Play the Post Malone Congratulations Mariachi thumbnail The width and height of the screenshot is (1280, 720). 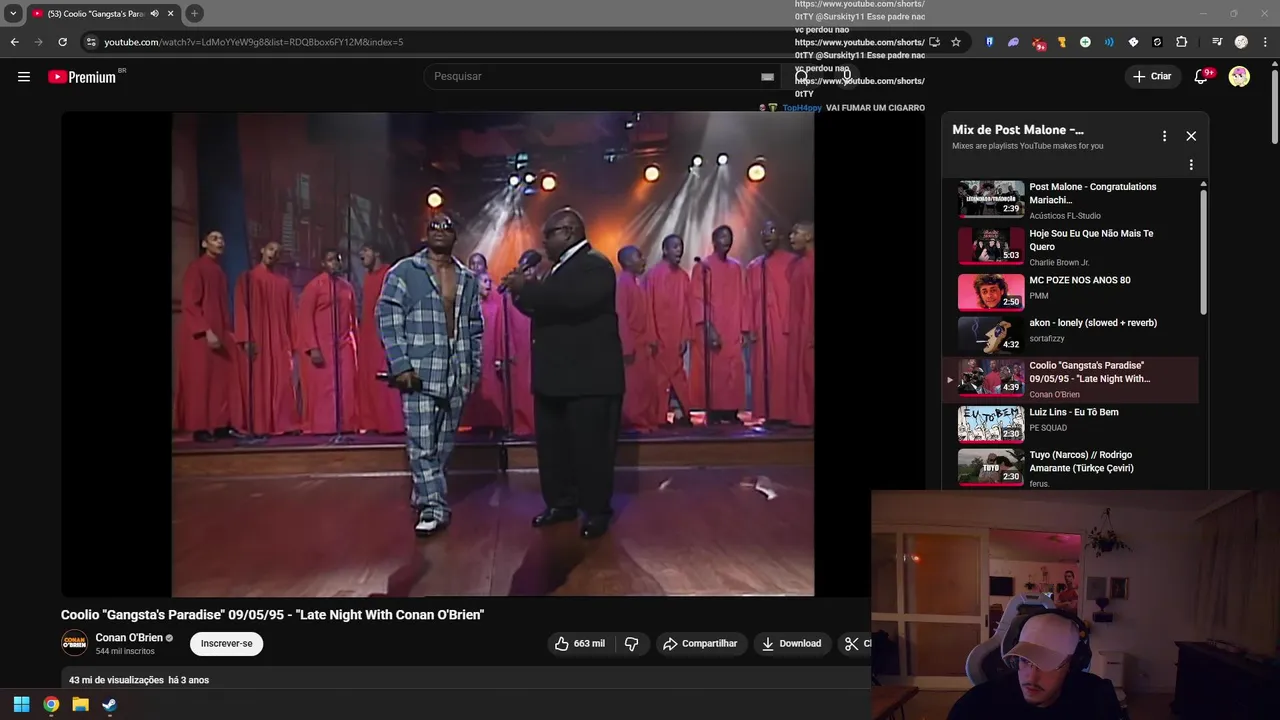991,198
